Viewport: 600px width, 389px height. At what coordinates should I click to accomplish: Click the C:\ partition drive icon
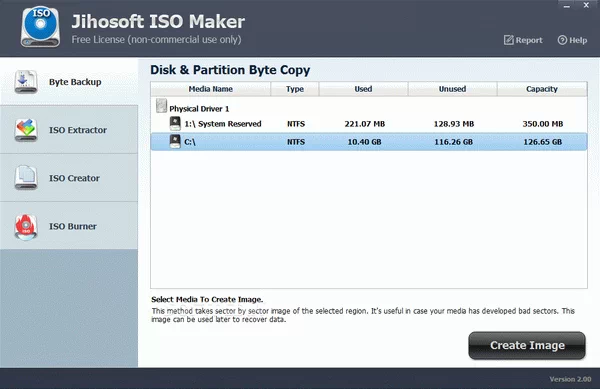(175, 141)
